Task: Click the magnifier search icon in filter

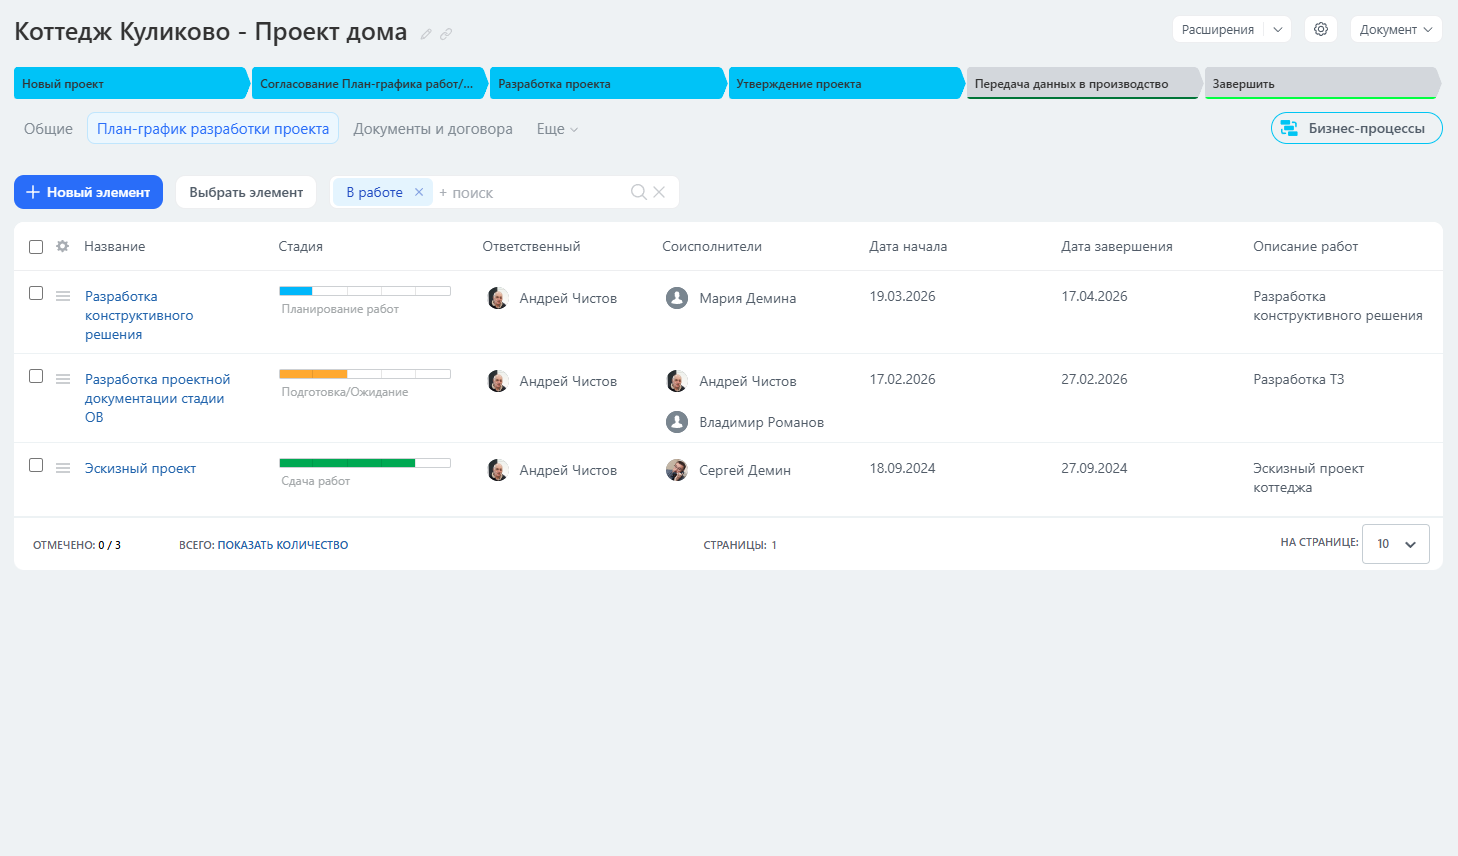Action: click(639, 192)
